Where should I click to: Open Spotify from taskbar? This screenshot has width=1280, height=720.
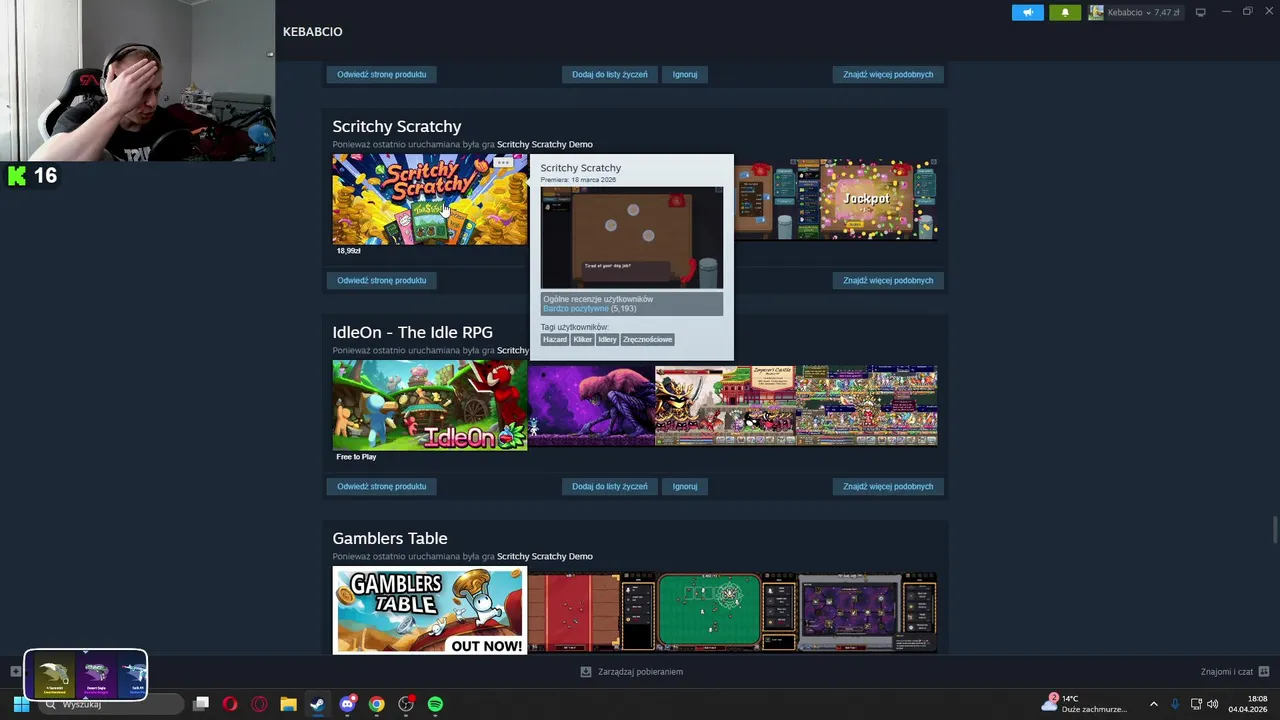pos(435,704)
